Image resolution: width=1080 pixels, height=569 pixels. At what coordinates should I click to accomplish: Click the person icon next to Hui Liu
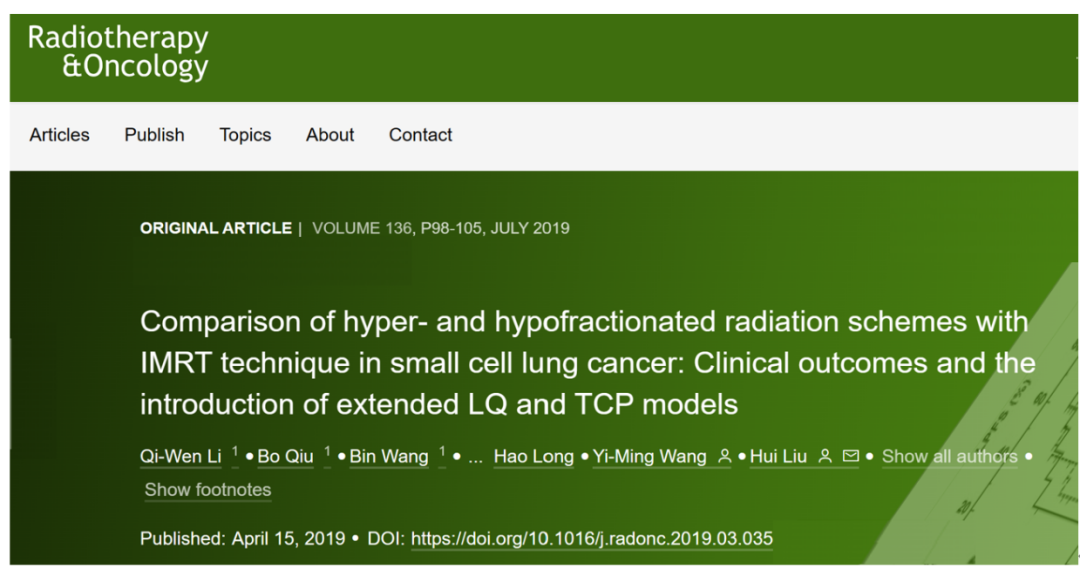pyautogui.click(x=825, y=456)
